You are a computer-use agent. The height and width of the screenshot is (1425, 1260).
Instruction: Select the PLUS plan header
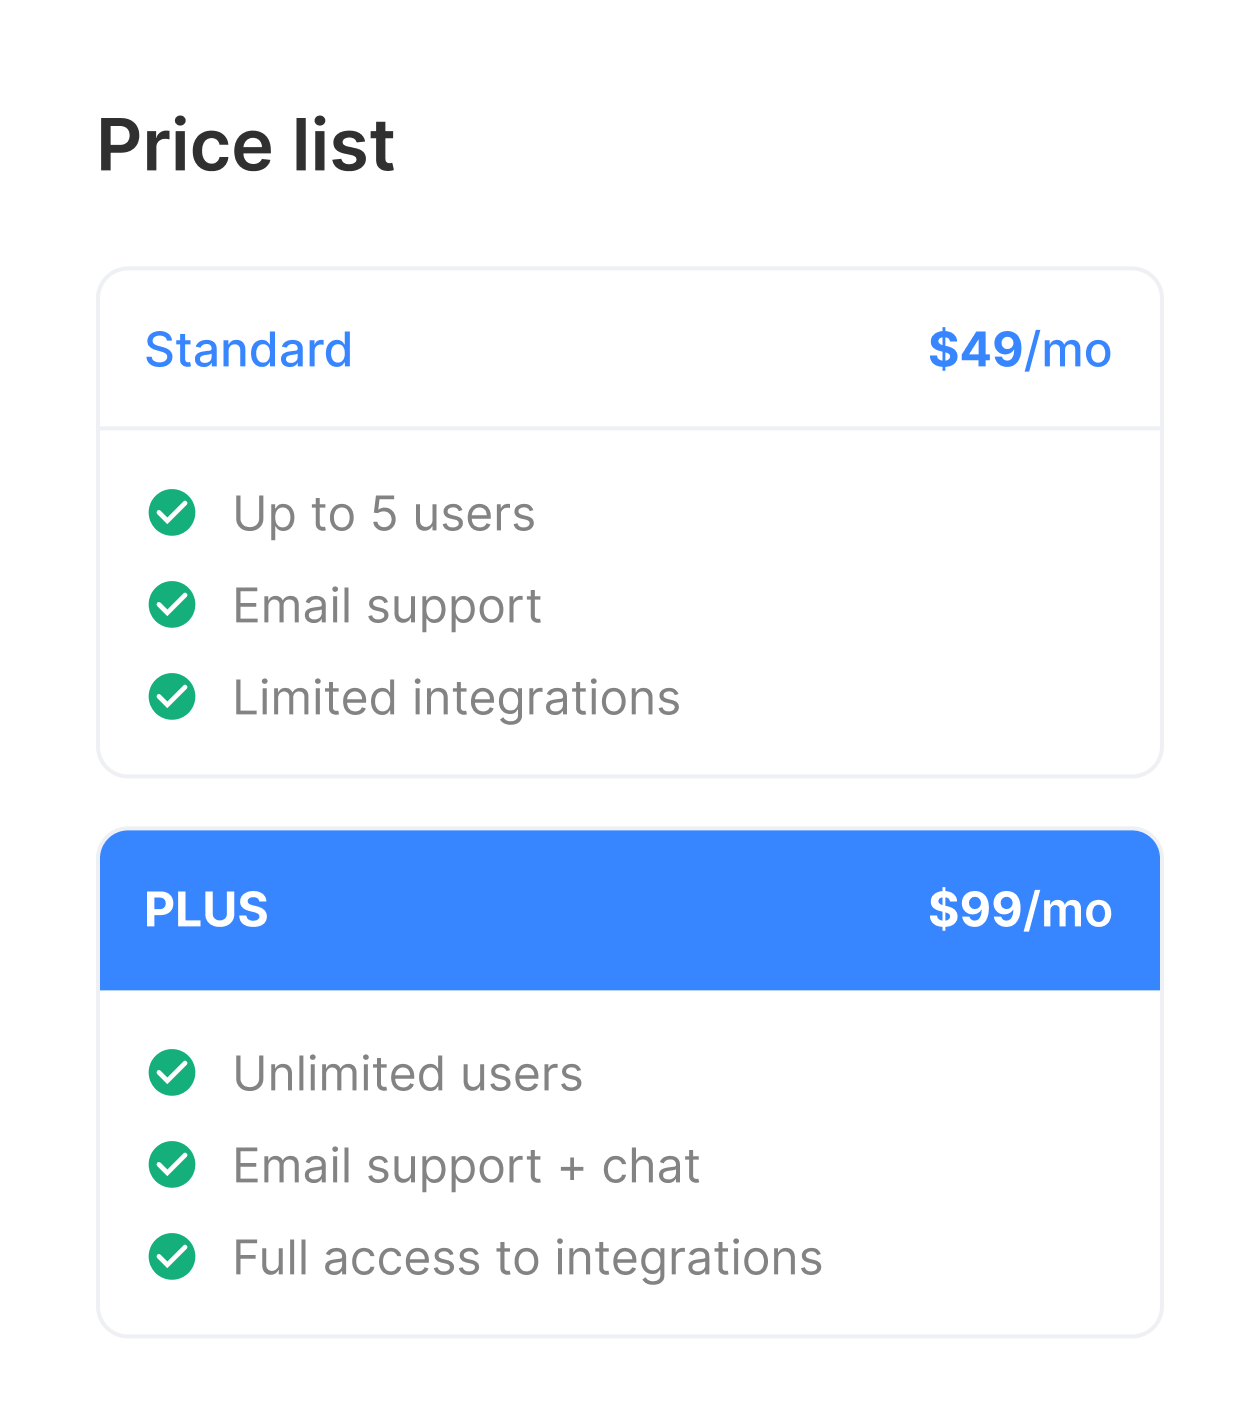point(206,910)
